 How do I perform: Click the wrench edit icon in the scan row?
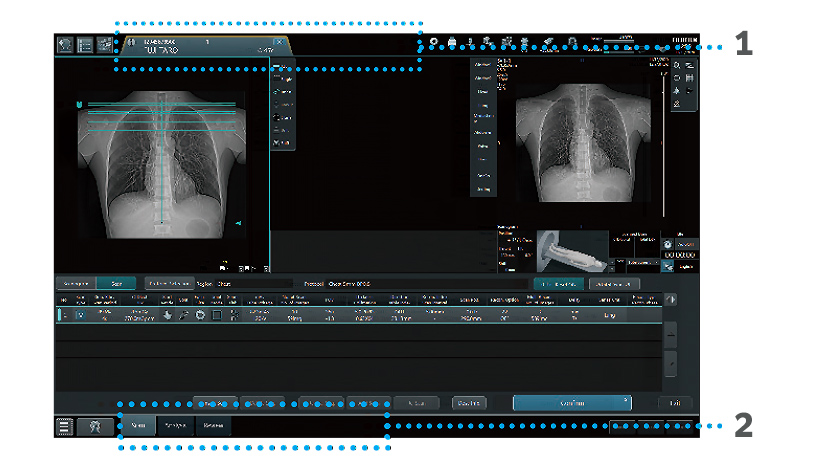click(x=183, y=315)
